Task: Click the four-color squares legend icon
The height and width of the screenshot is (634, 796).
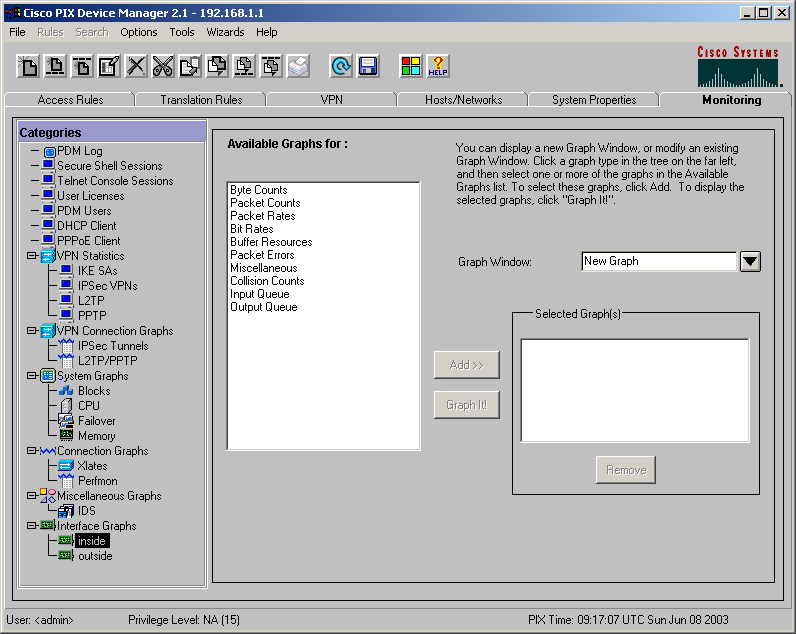Action: tap(411, 66)
